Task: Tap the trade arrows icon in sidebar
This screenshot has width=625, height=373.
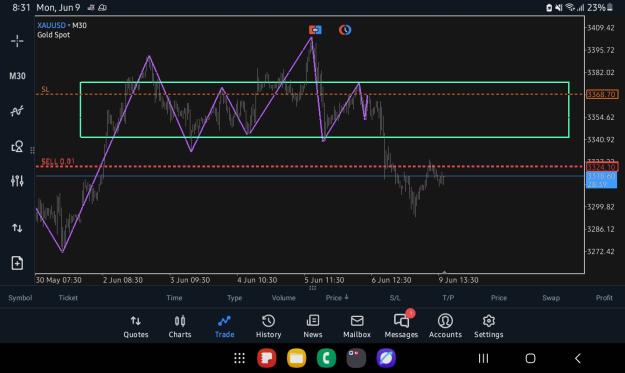Action: click(x=17, y=228)
